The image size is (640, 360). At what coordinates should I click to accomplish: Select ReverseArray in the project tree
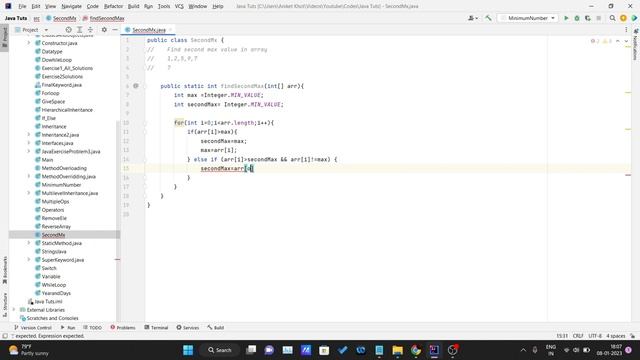tap(56, 227)
